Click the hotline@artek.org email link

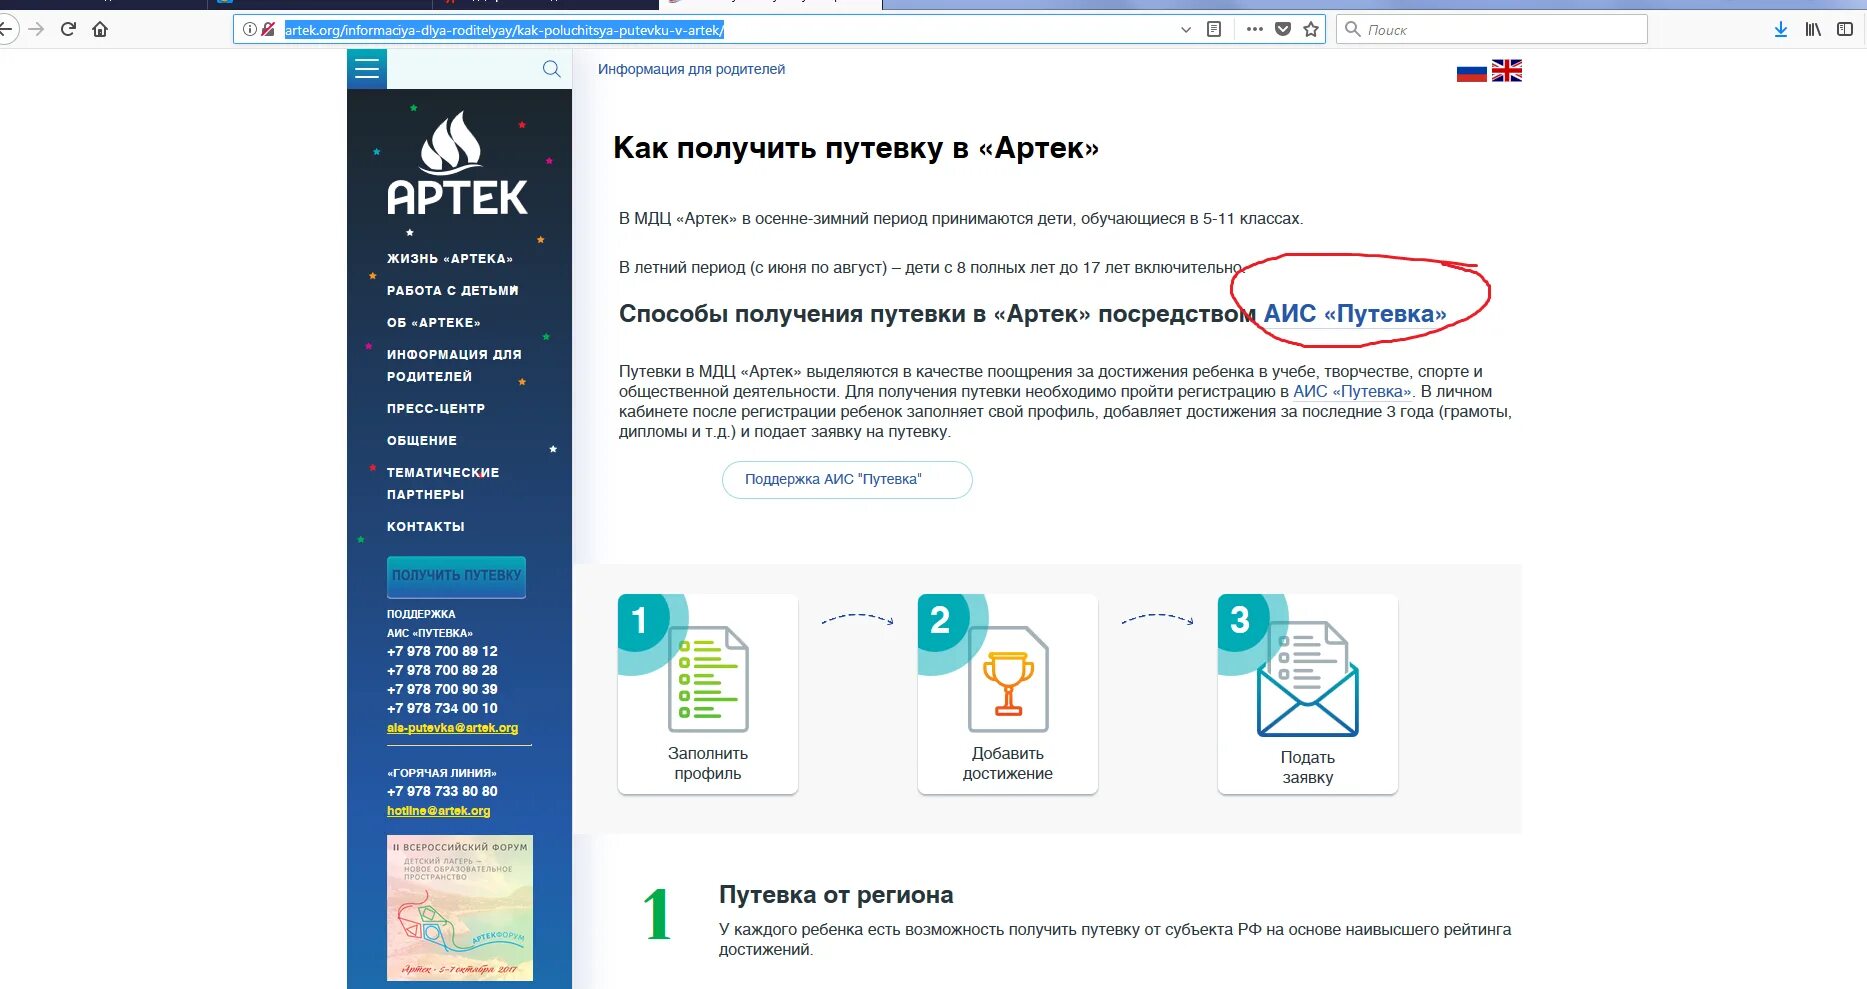click(438, 811)
